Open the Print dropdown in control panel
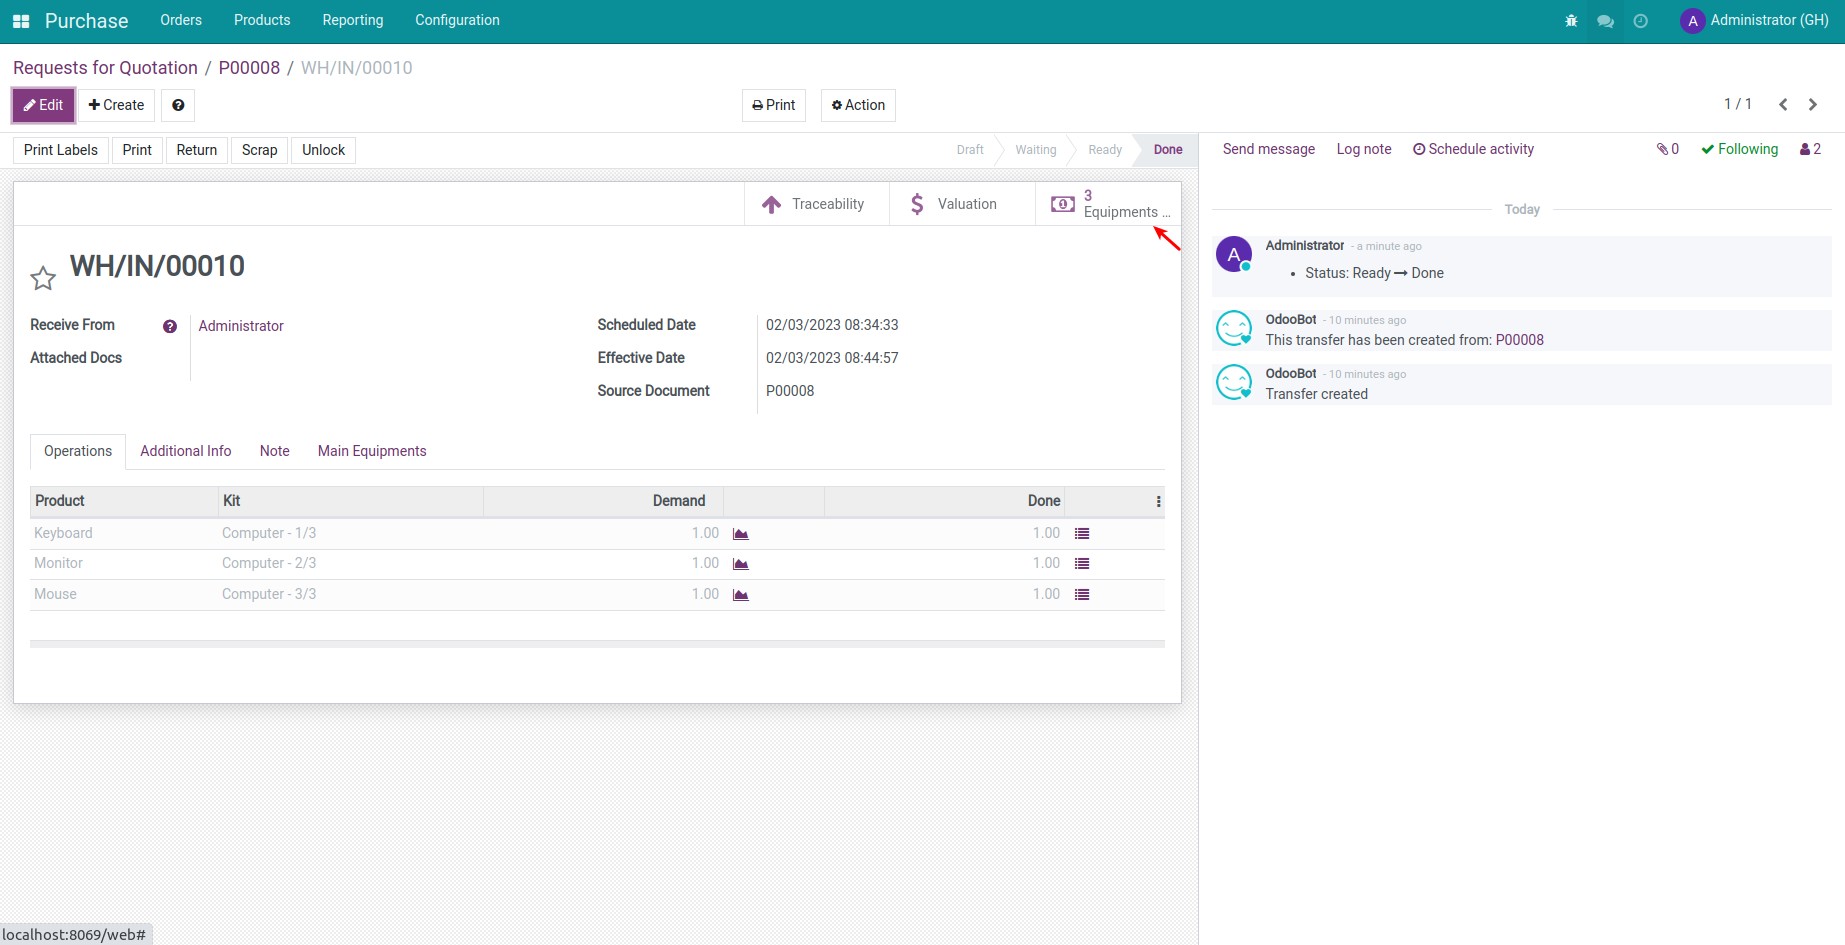Viewport: 1845px width, 945px height. pyautogui.click(x=773, y=105)
